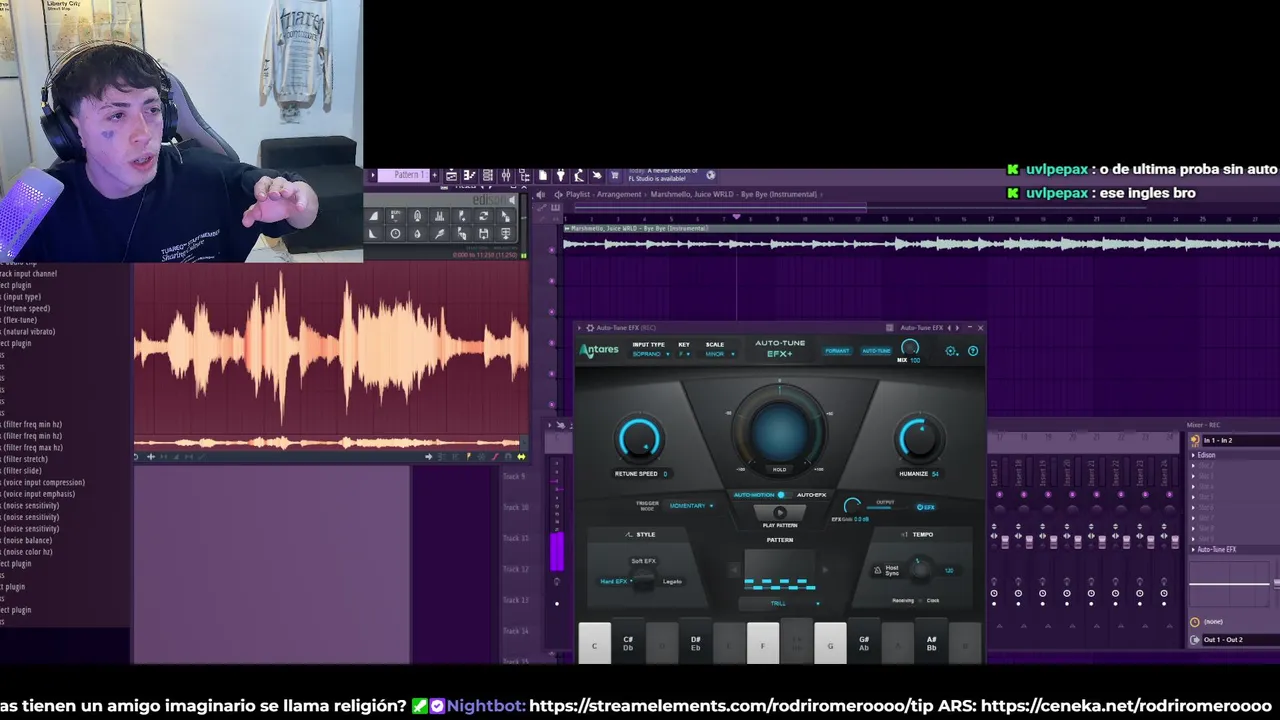Select the Legato style option
Viewport: 1280px width, 720px height.
coord(672,582)
